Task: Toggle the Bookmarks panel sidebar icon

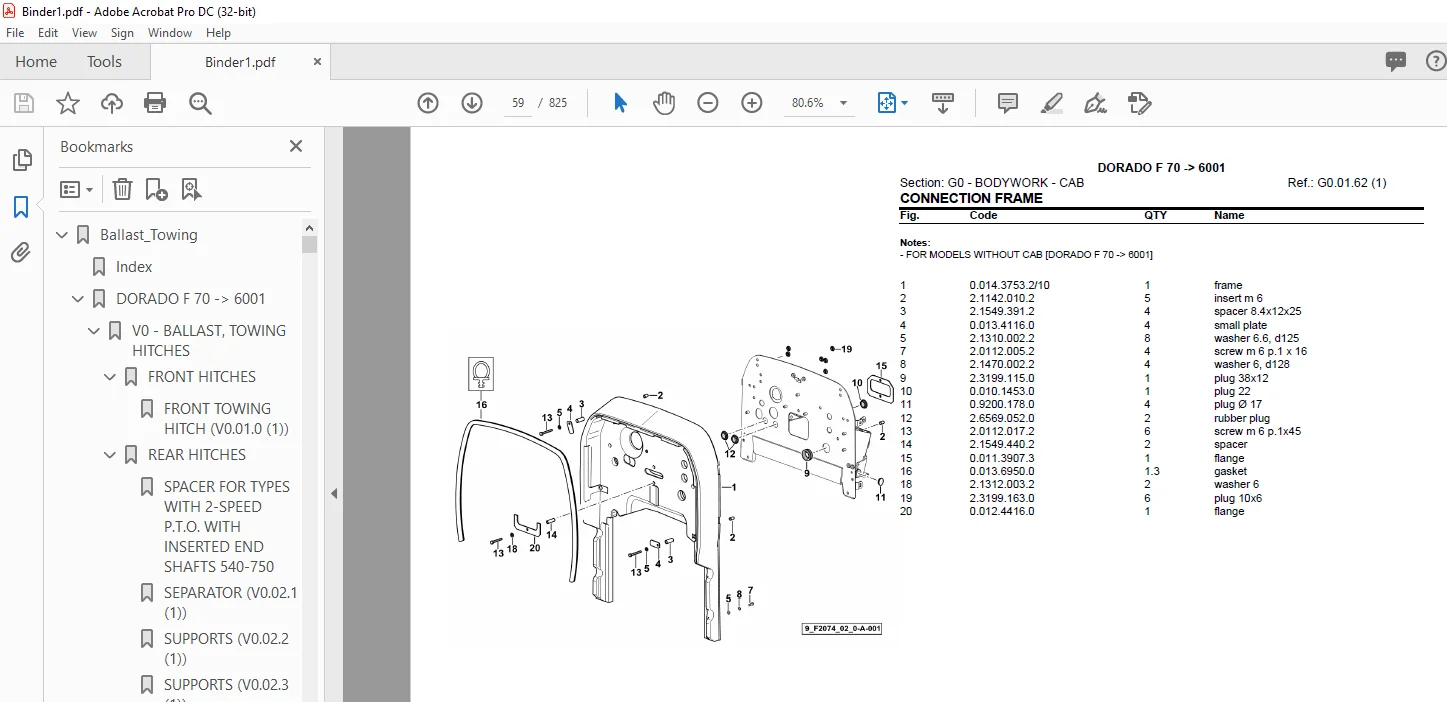Action: point(21,207)
